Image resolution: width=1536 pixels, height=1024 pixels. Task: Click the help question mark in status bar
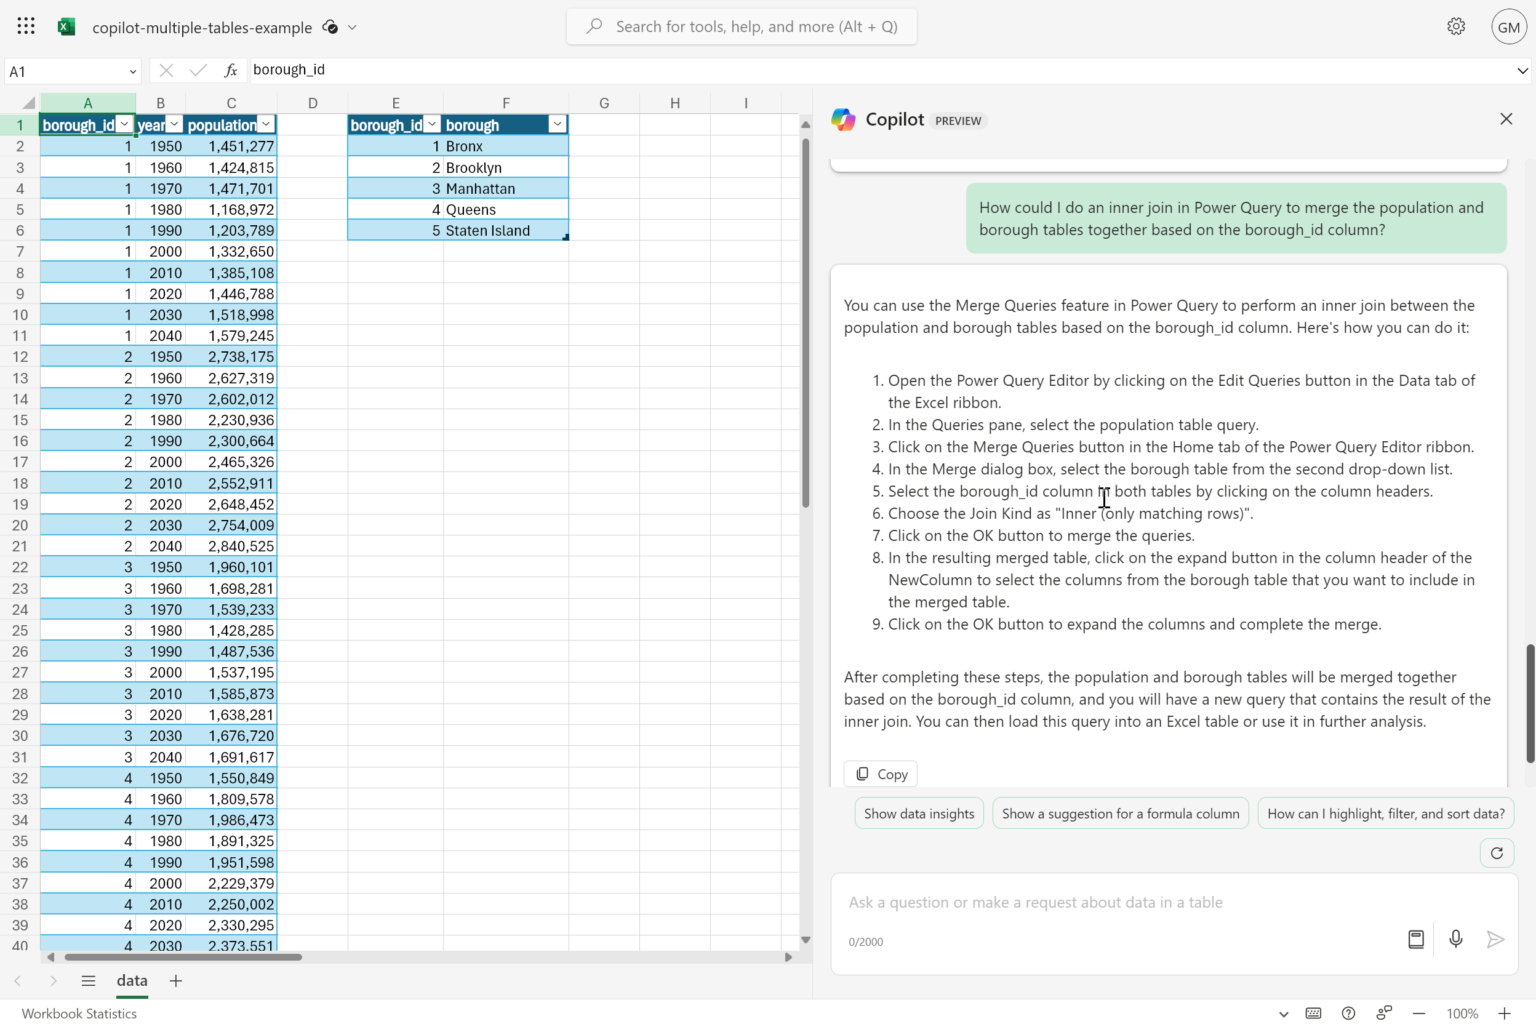pyautogui.click(x=1348, y=1013)
